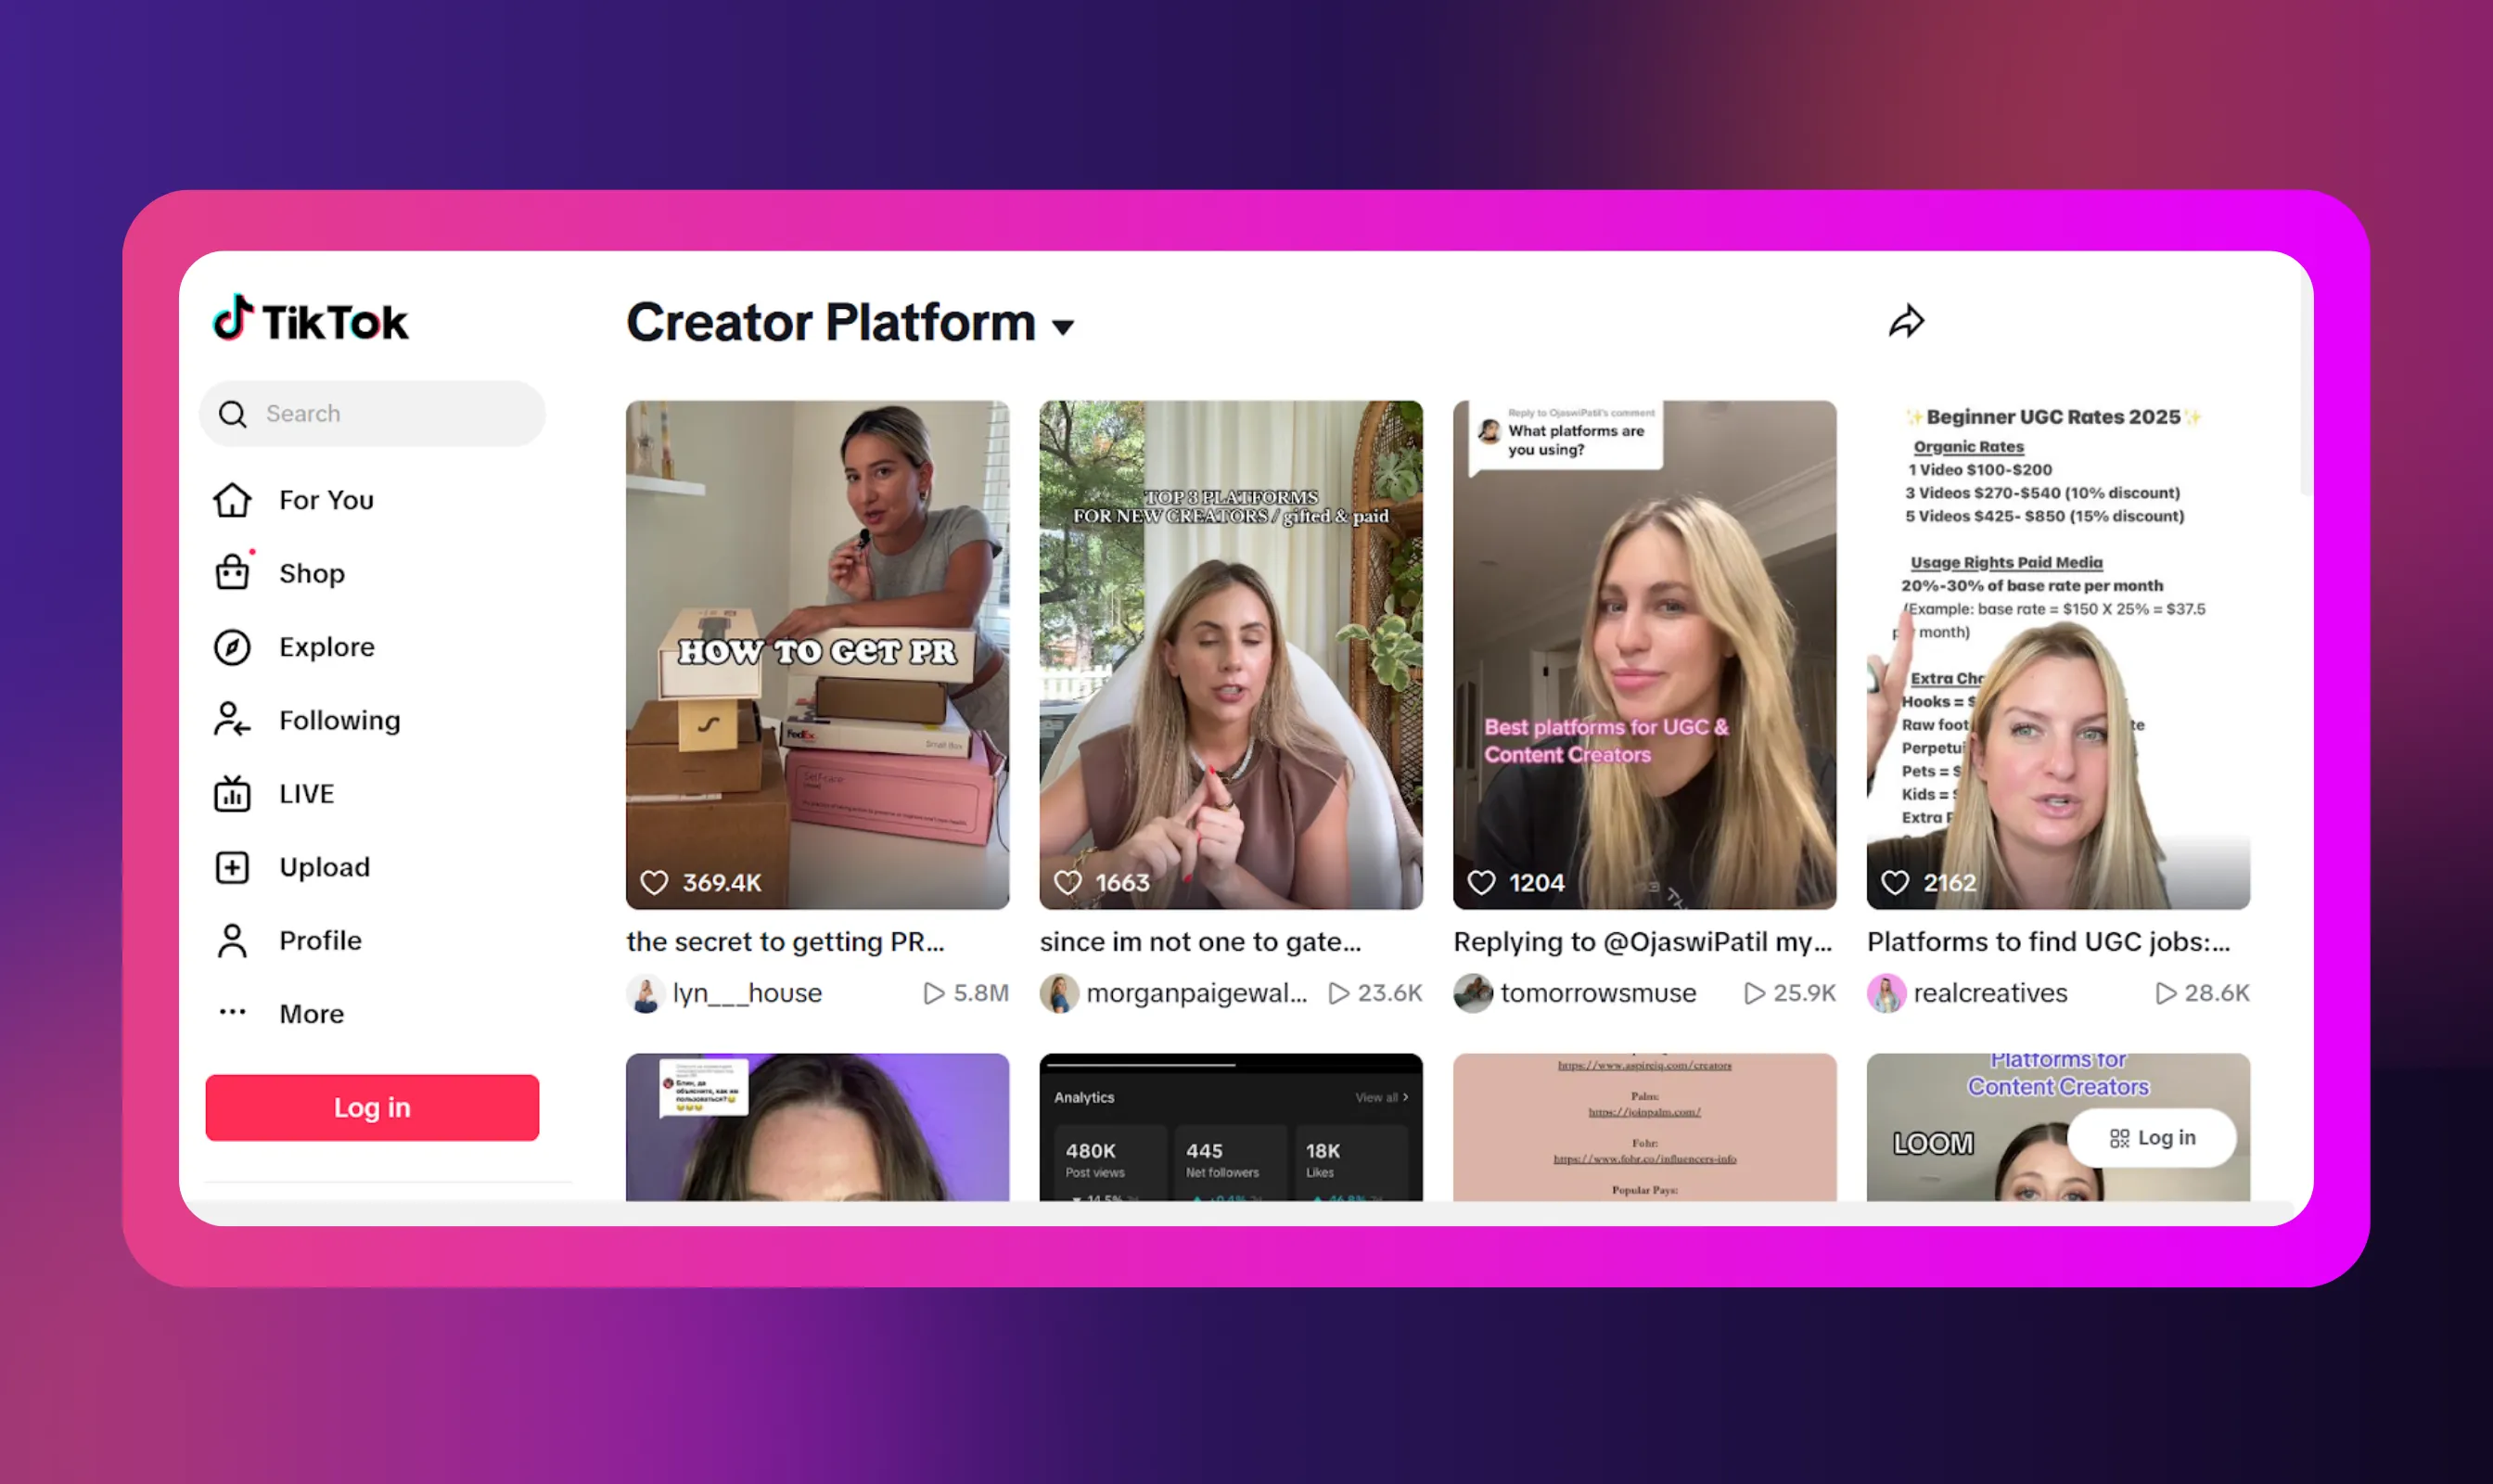The width and height of the screenshot is (2493, 1484).
Task: Open the Creator Platform dropdown arrow
Action: [1062, 326]
